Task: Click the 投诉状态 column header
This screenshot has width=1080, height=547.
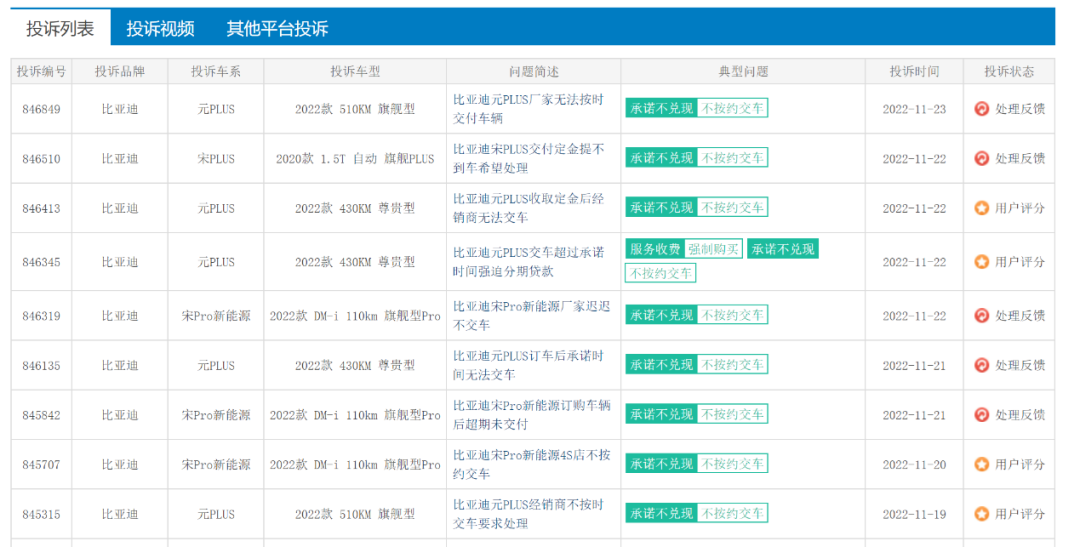Action: [x=1009, y=72]
